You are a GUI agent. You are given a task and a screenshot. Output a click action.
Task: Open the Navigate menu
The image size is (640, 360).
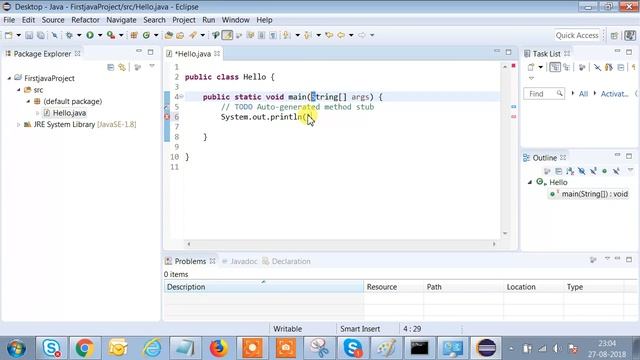(x=121, y=20)
